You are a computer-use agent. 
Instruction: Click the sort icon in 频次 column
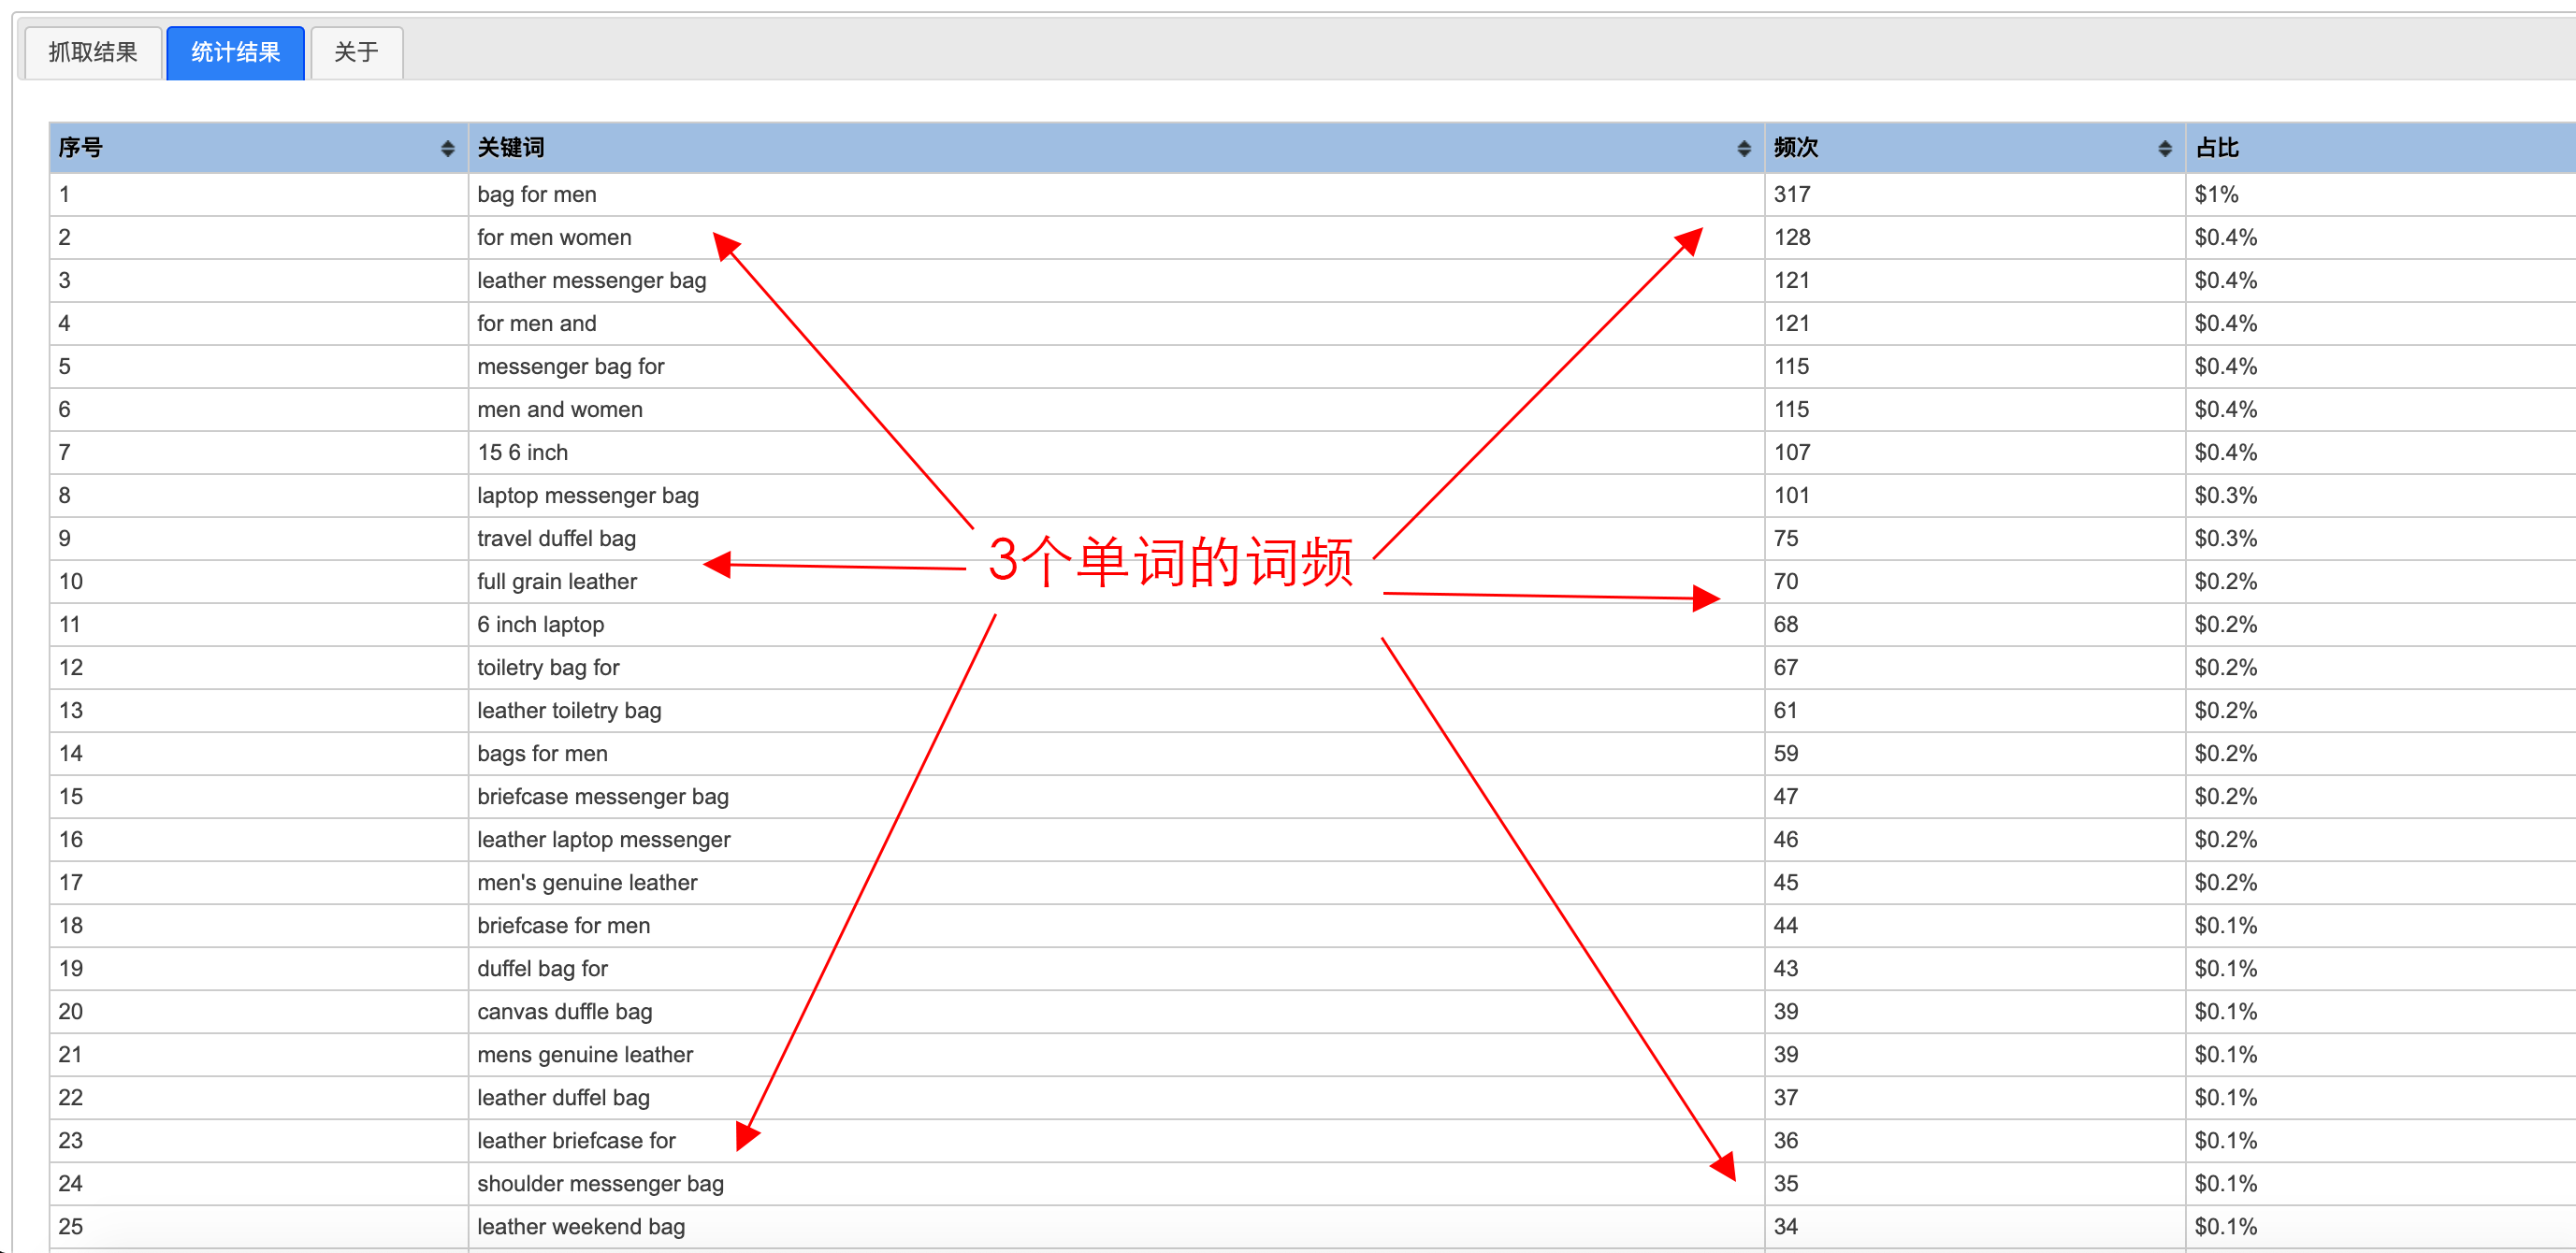2164,148
